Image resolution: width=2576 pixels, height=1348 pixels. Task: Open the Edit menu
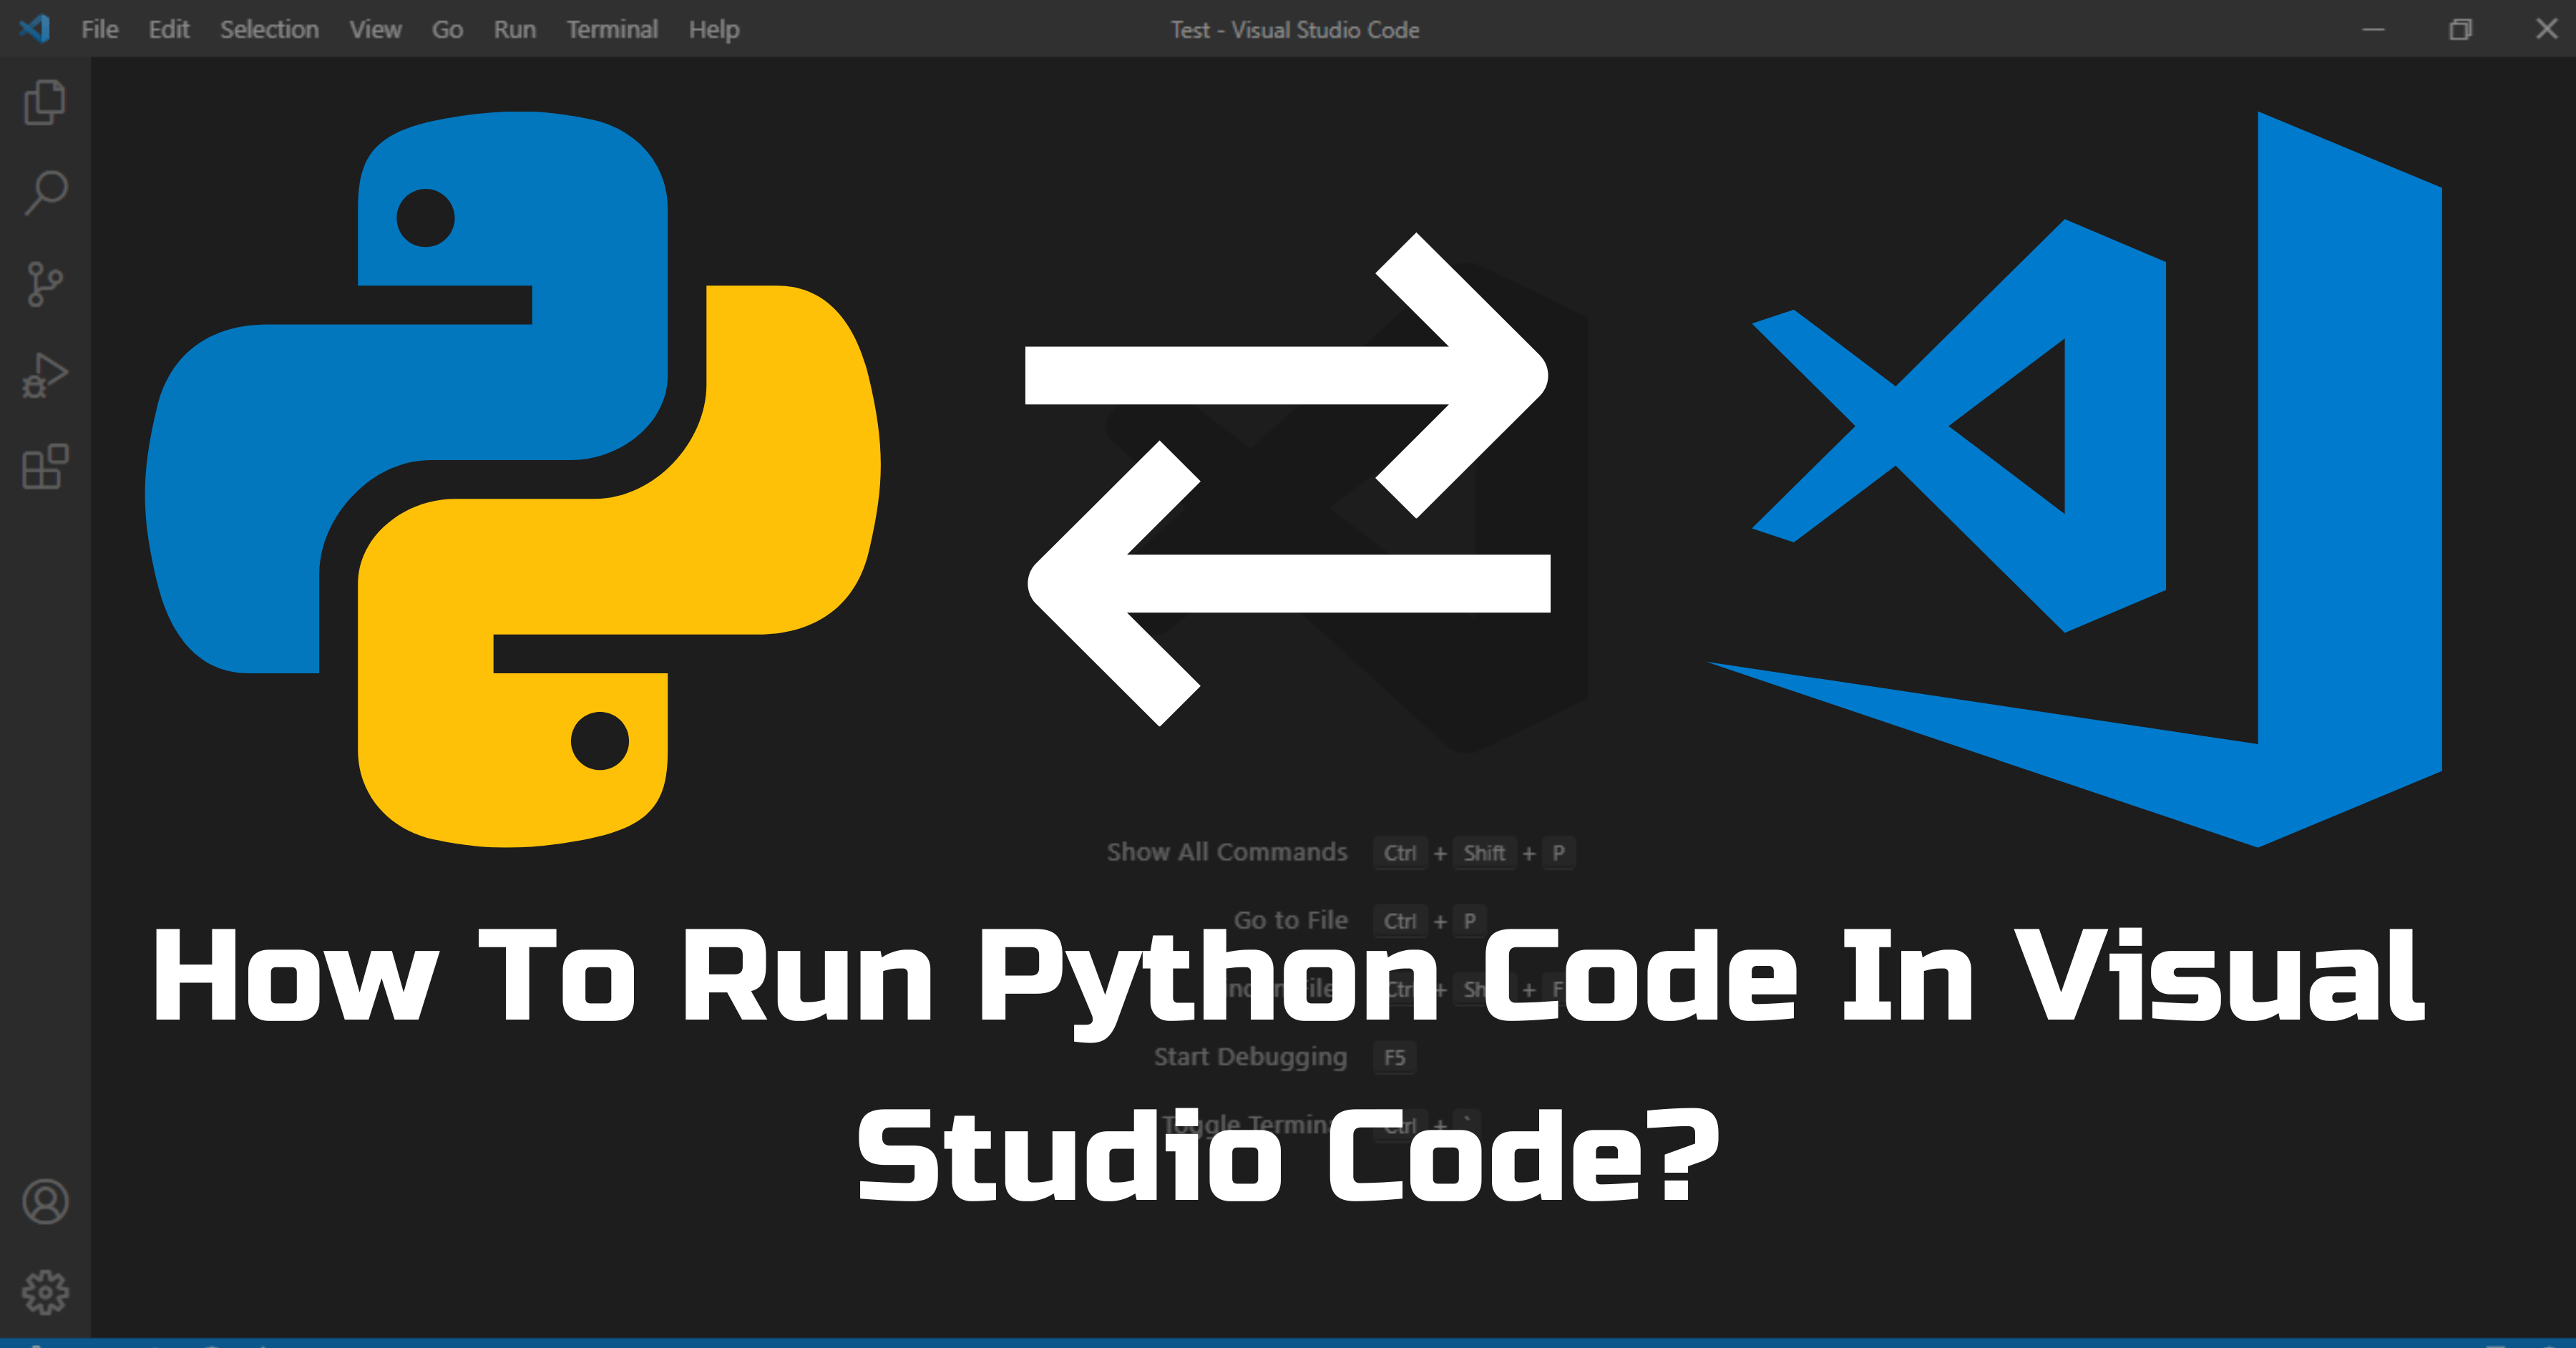coord(168,30)
